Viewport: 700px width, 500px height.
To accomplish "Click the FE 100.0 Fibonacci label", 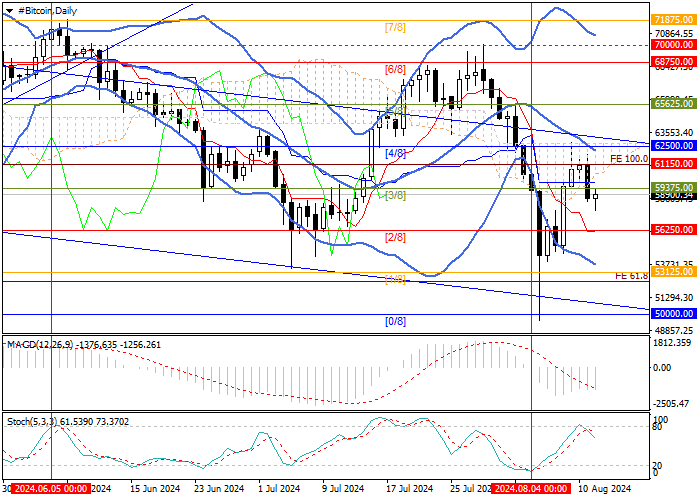I will [x=629, y=158].
